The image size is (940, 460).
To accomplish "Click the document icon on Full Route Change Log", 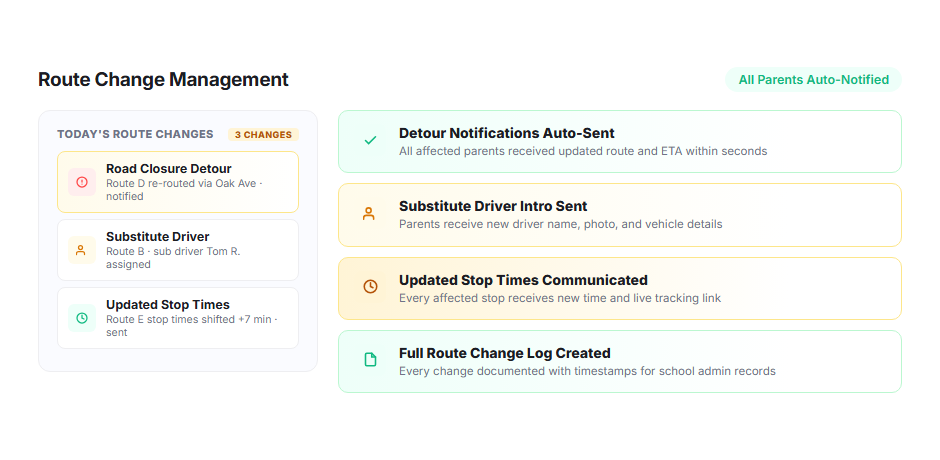I will coord(370,360).
